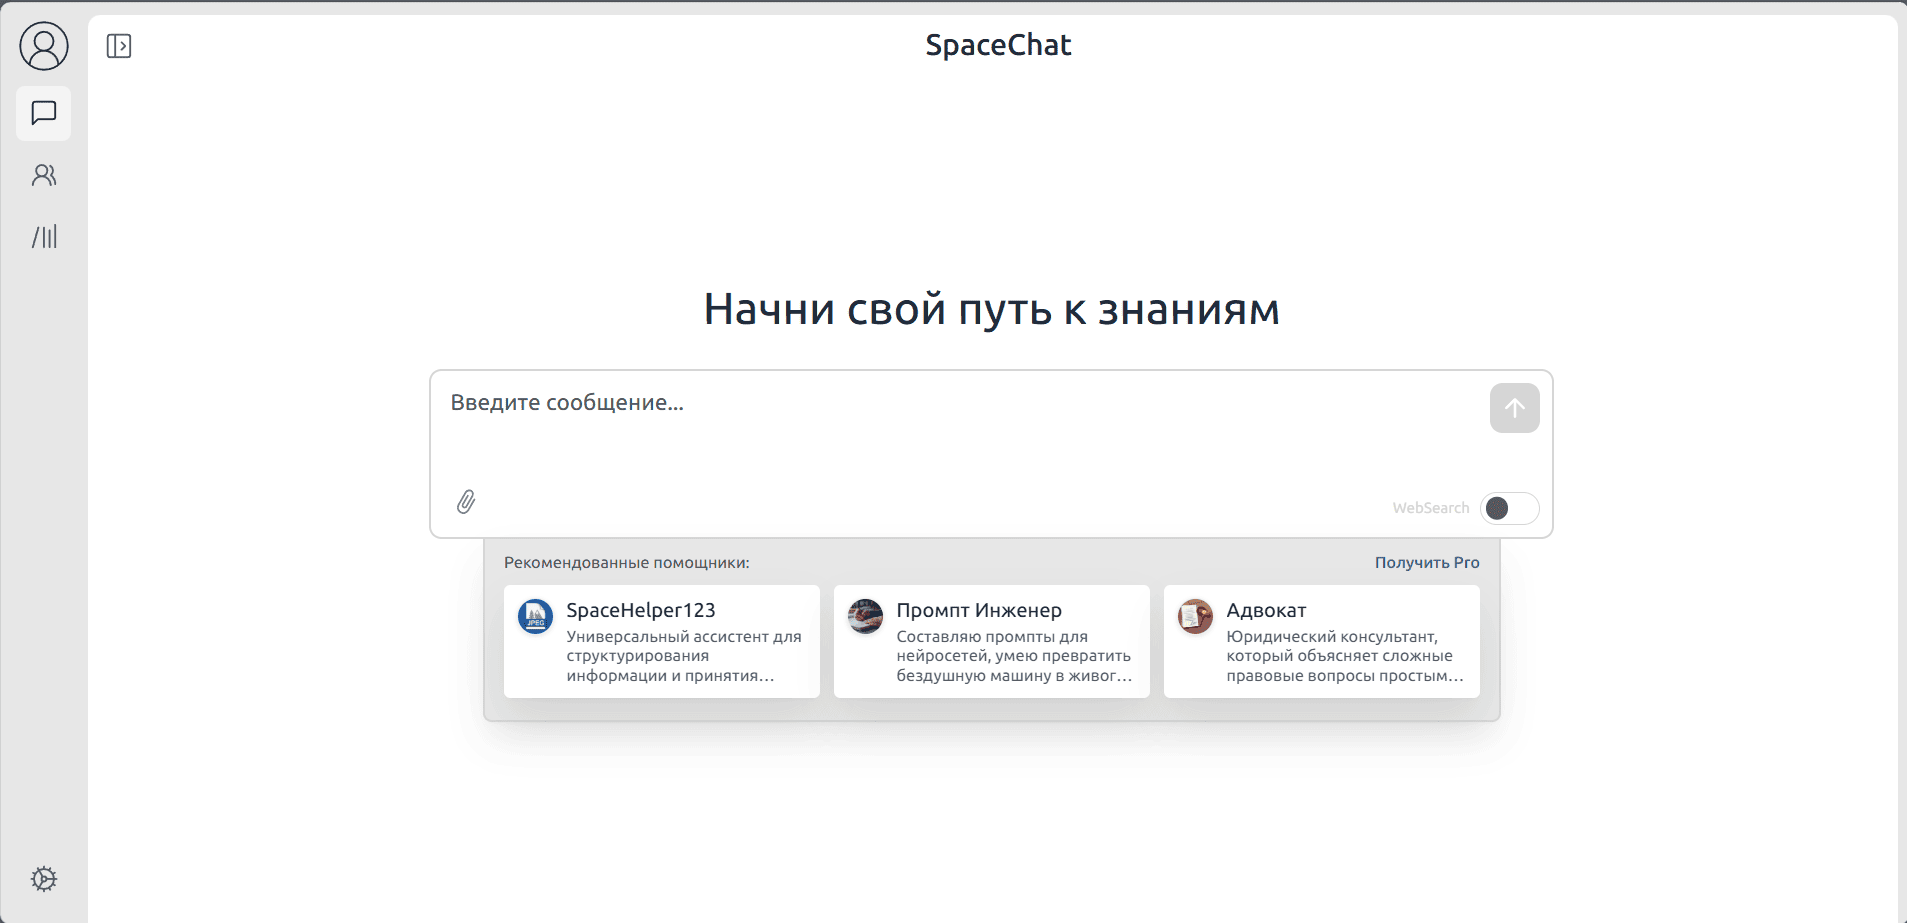
Task: Open the assistants section via the people icon
Action: pos(43,175)
